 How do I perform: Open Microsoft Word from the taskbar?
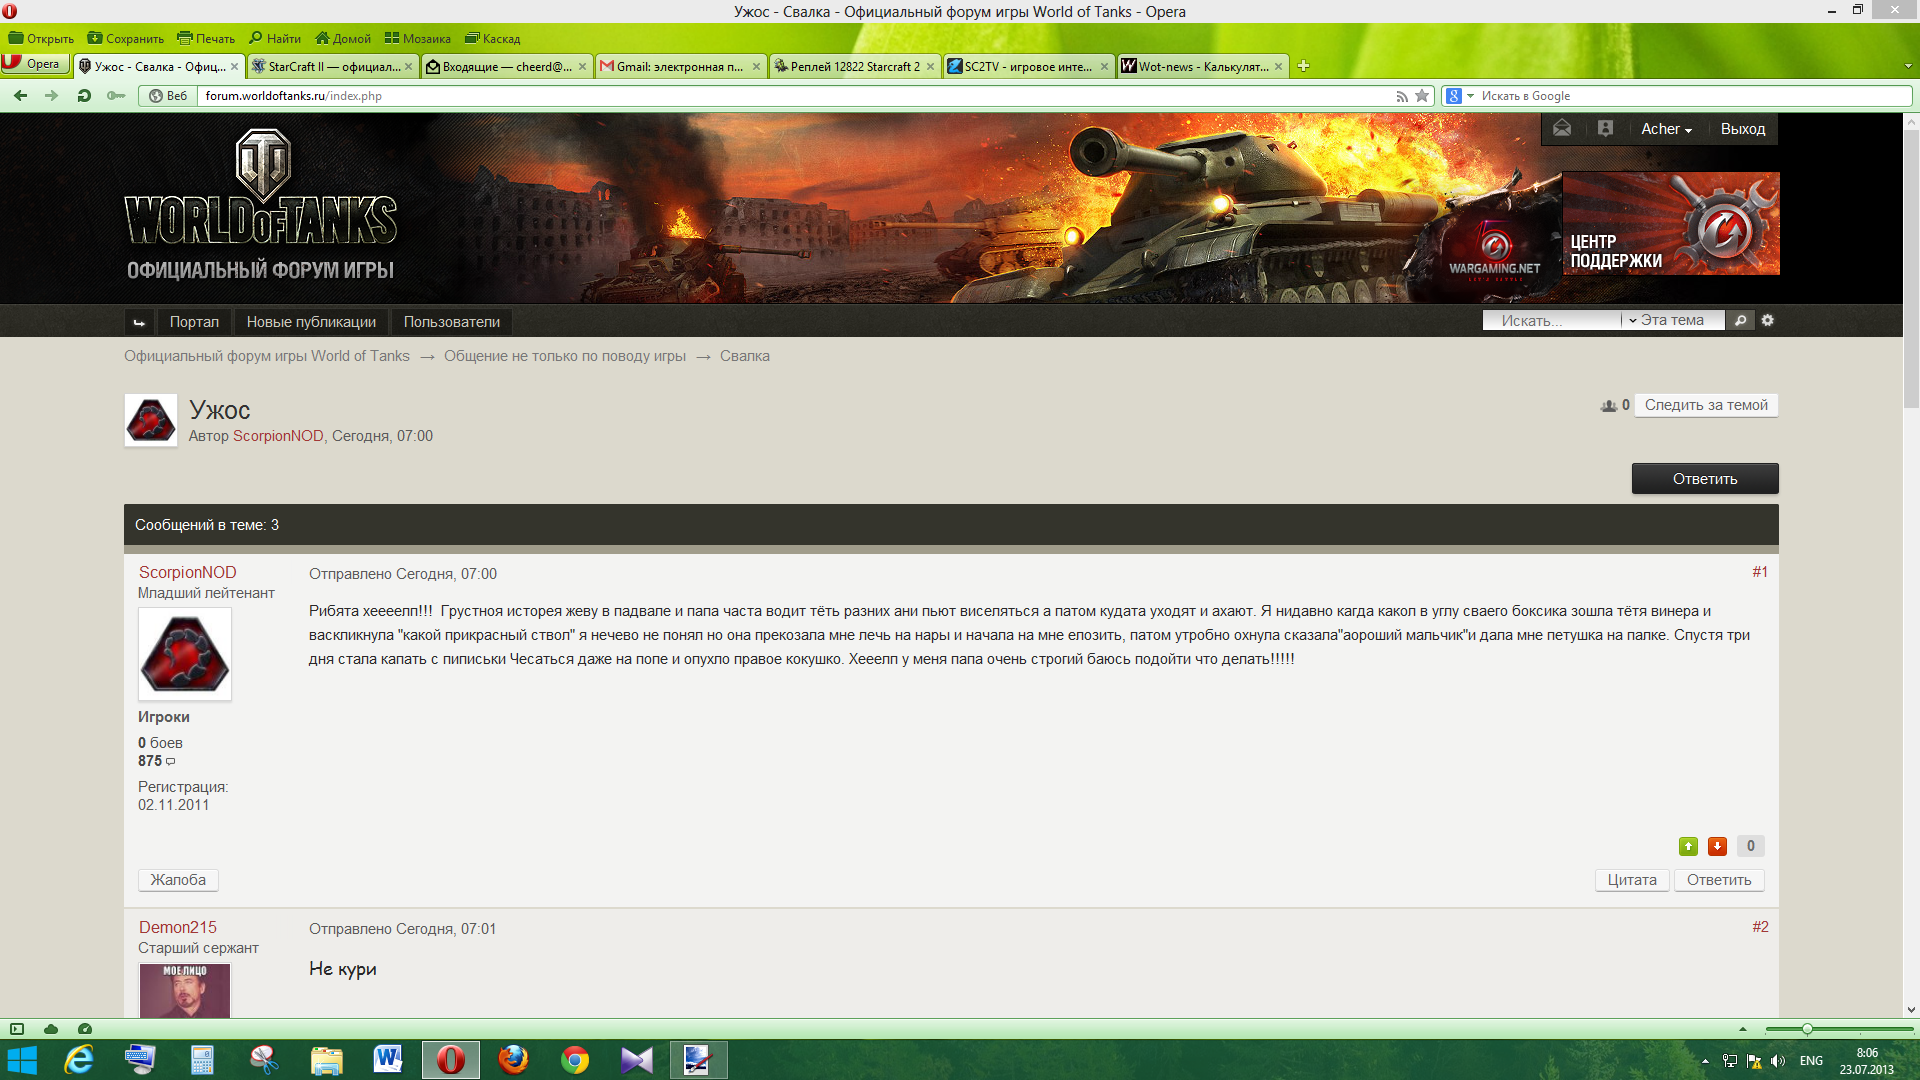(x=388, y=1060)
